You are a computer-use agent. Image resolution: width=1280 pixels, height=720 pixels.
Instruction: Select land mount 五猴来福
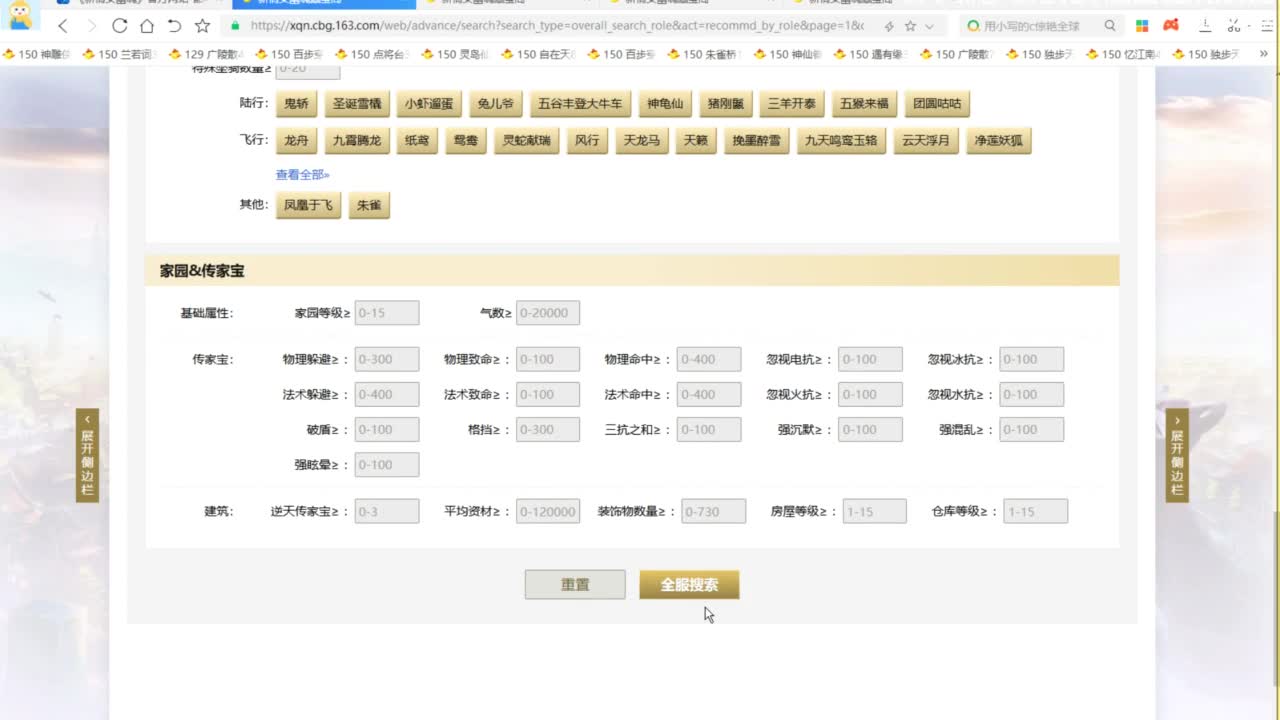click(x=864, y=104)
